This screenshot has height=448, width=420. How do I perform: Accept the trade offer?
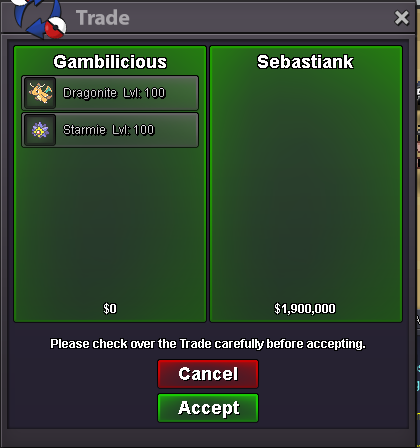click(208, 408)
